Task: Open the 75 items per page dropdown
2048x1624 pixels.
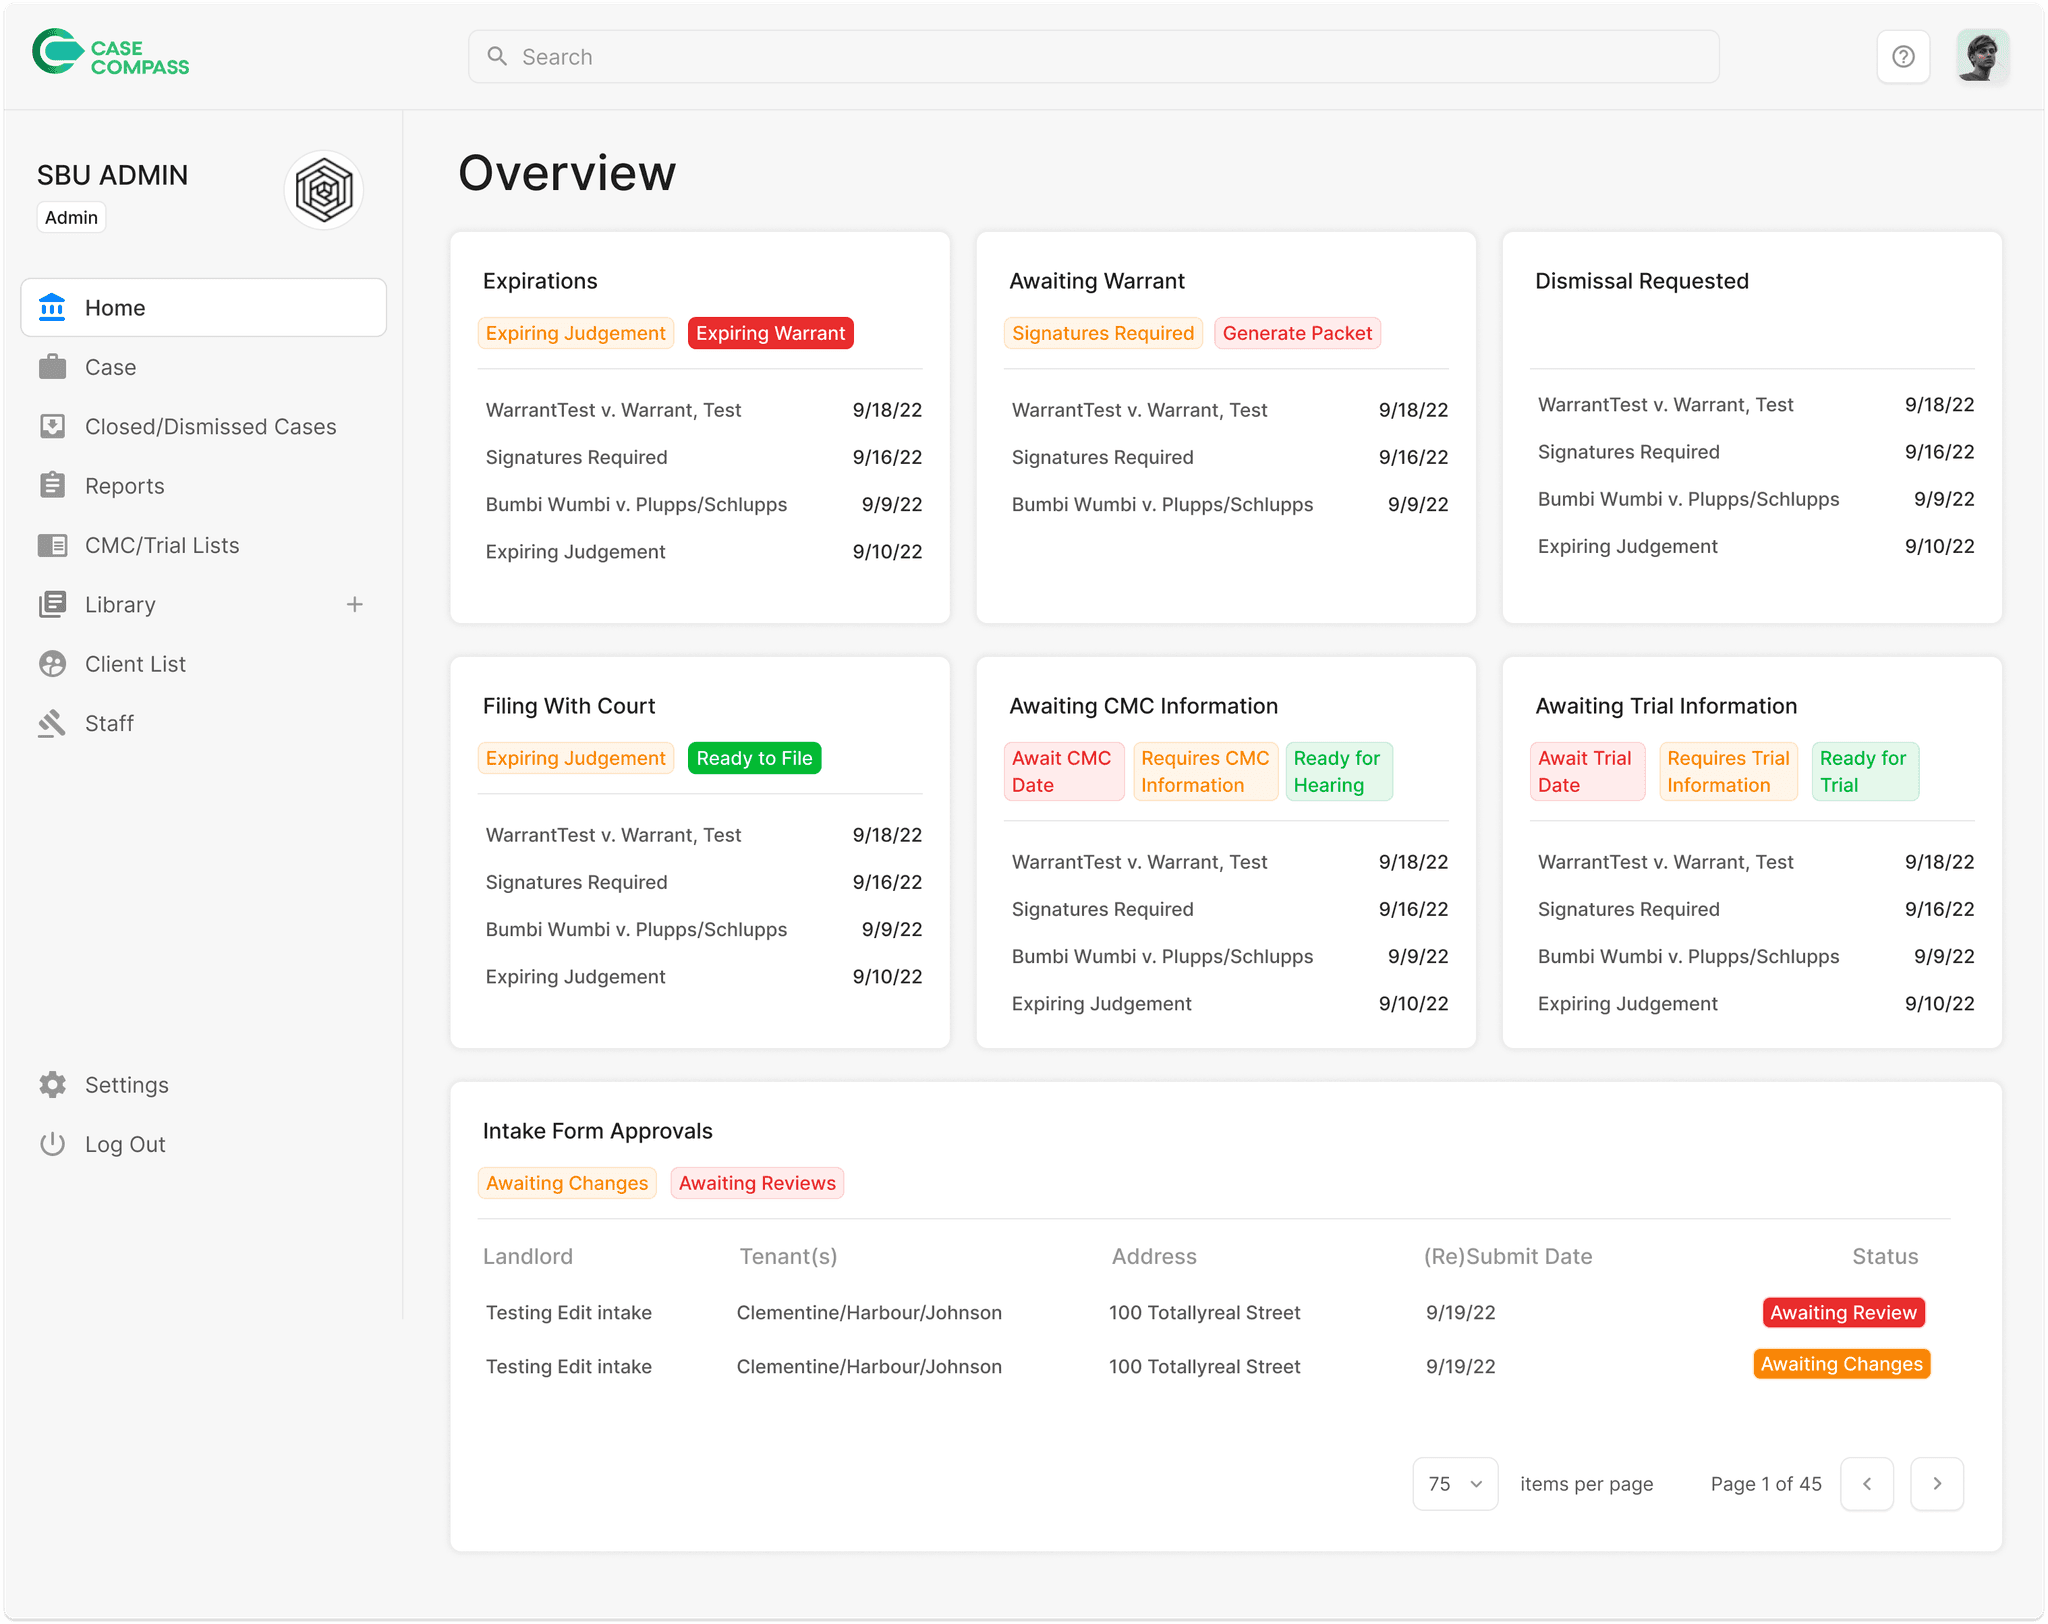Action: pos(1455,1484)
